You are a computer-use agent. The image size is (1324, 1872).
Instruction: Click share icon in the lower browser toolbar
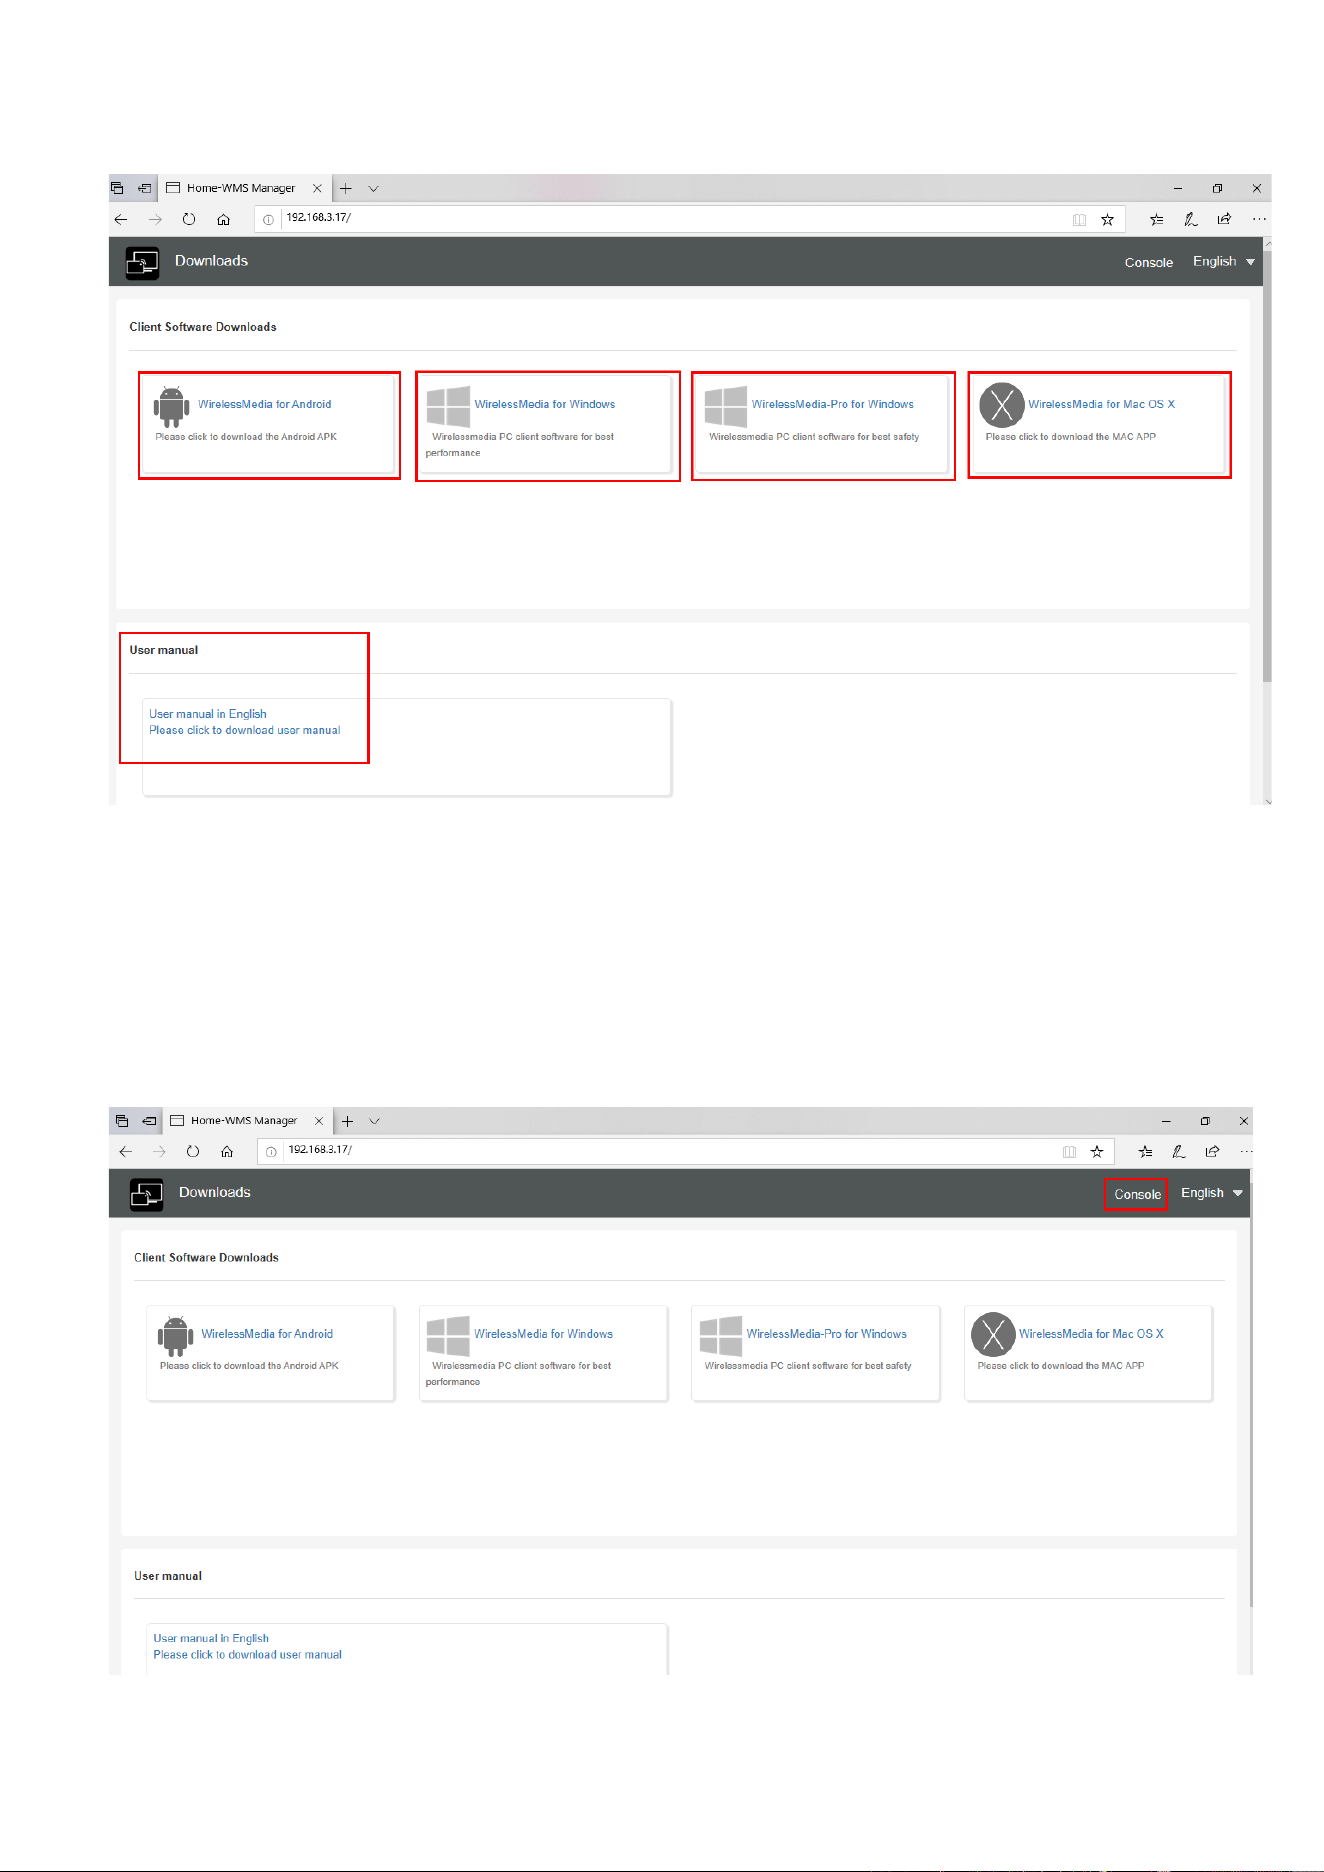pos(1212,1151)
